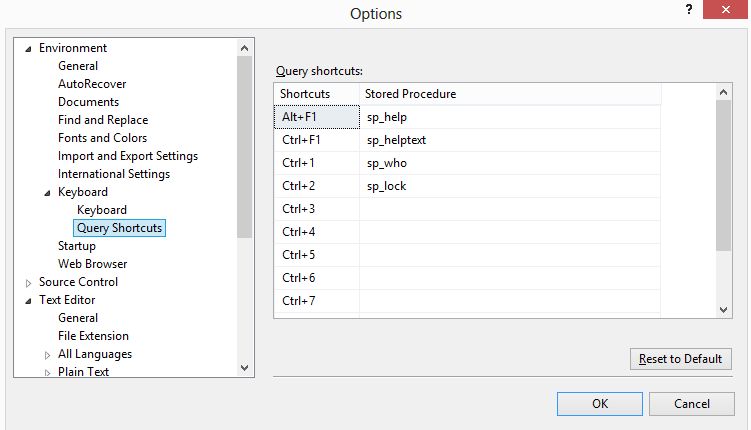Select All Languages tree label
The height and width of the screenshot is (430, 751).
95,354
